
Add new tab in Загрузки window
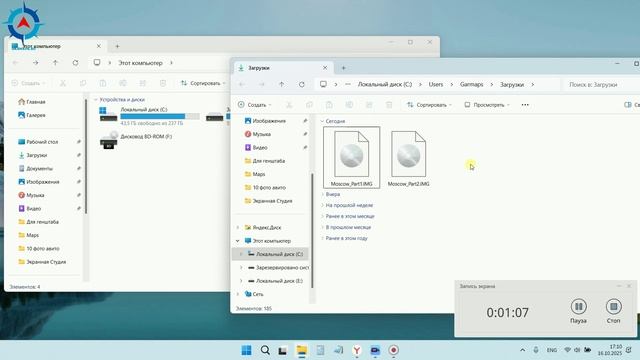(344, 68)
